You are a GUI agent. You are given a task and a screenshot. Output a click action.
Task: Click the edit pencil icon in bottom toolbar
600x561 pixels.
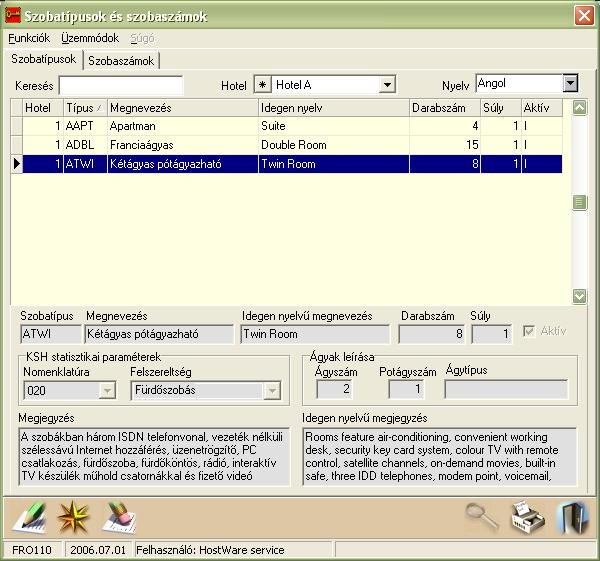pyautogui.click(x=30, y=518)
